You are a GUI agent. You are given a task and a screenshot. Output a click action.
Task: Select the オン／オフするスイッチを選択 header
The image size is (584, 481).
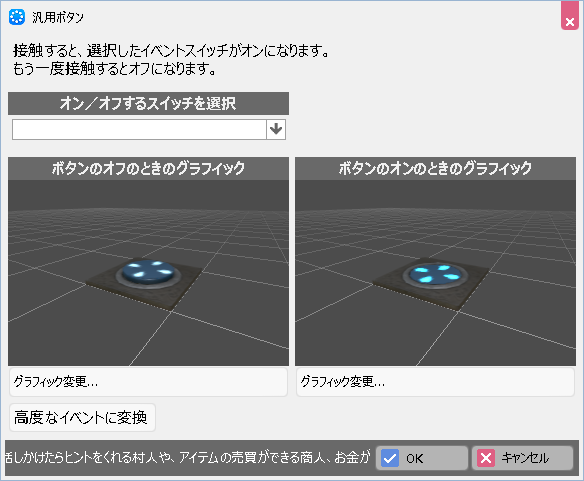tap(148, 104)
